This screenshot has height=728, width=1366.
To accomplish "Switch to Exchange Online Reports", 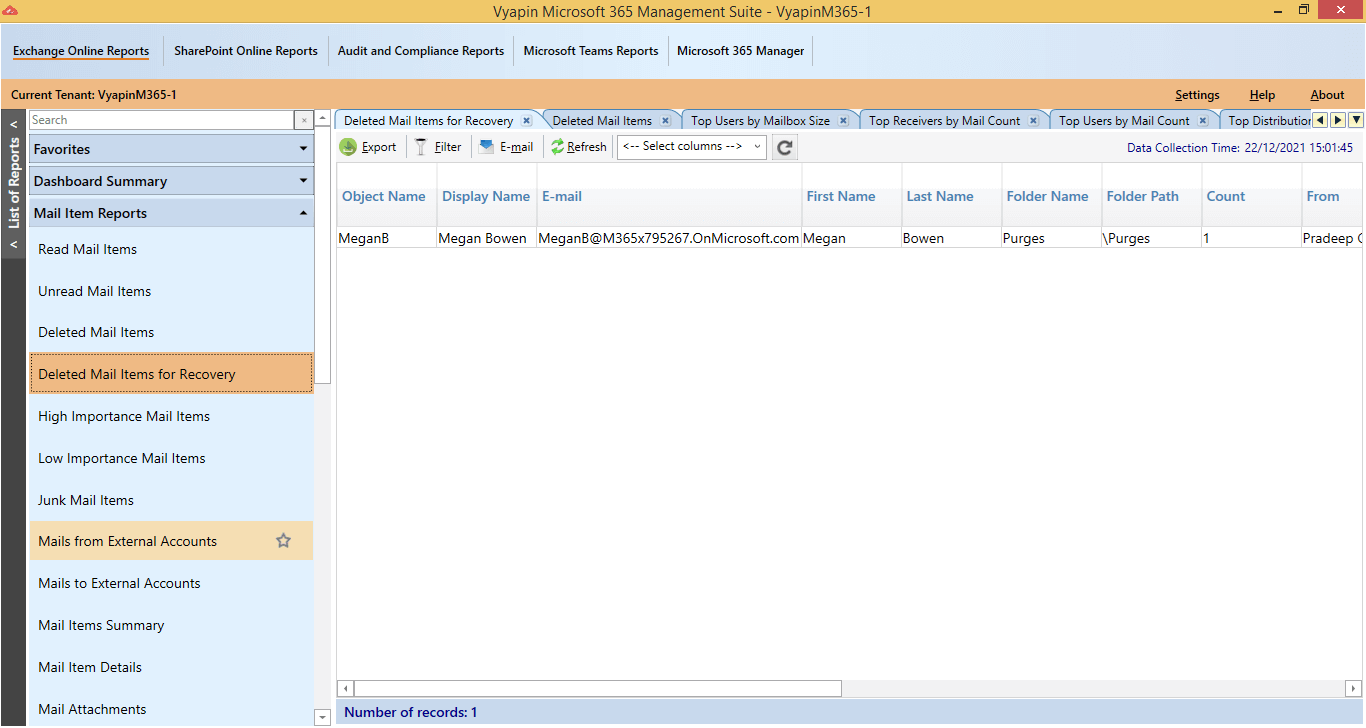I will 81,51.
